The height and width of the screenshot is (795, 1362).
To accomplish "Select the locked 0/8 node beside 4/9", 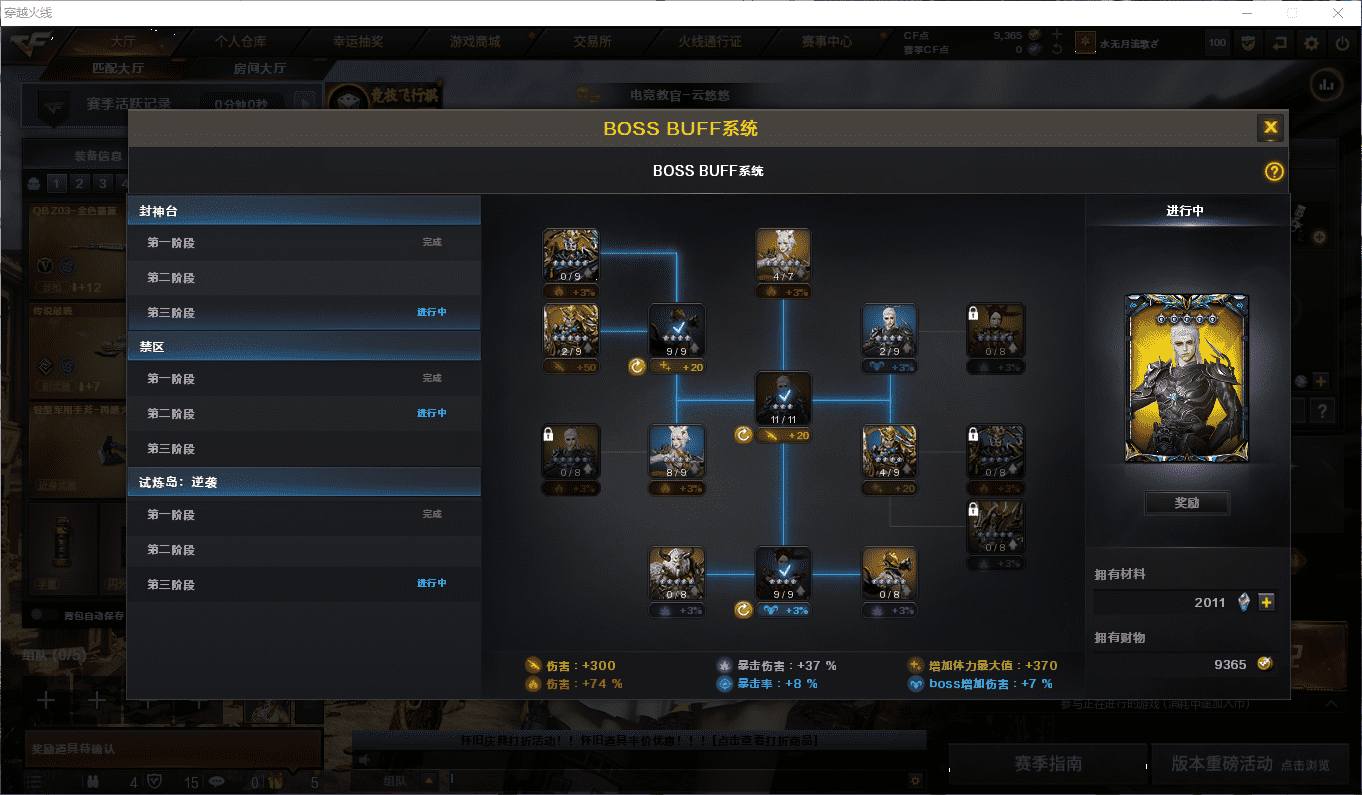I will coord(996,453).
